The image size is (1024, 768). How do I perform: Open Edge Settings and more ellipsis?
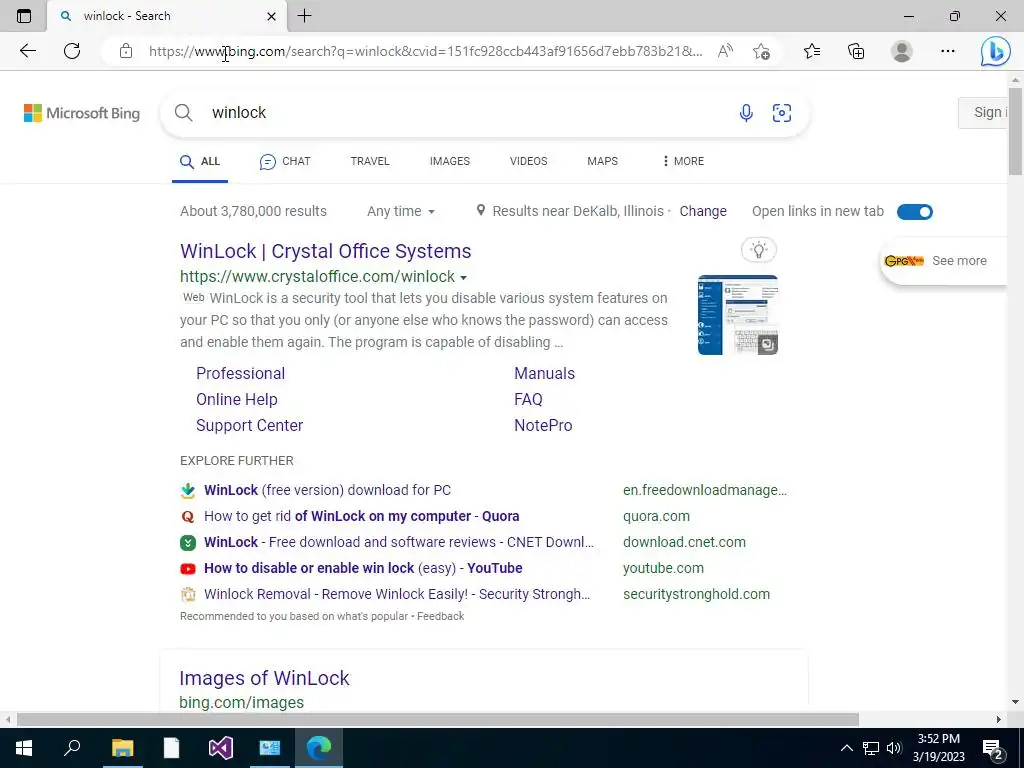click(948, 51)
